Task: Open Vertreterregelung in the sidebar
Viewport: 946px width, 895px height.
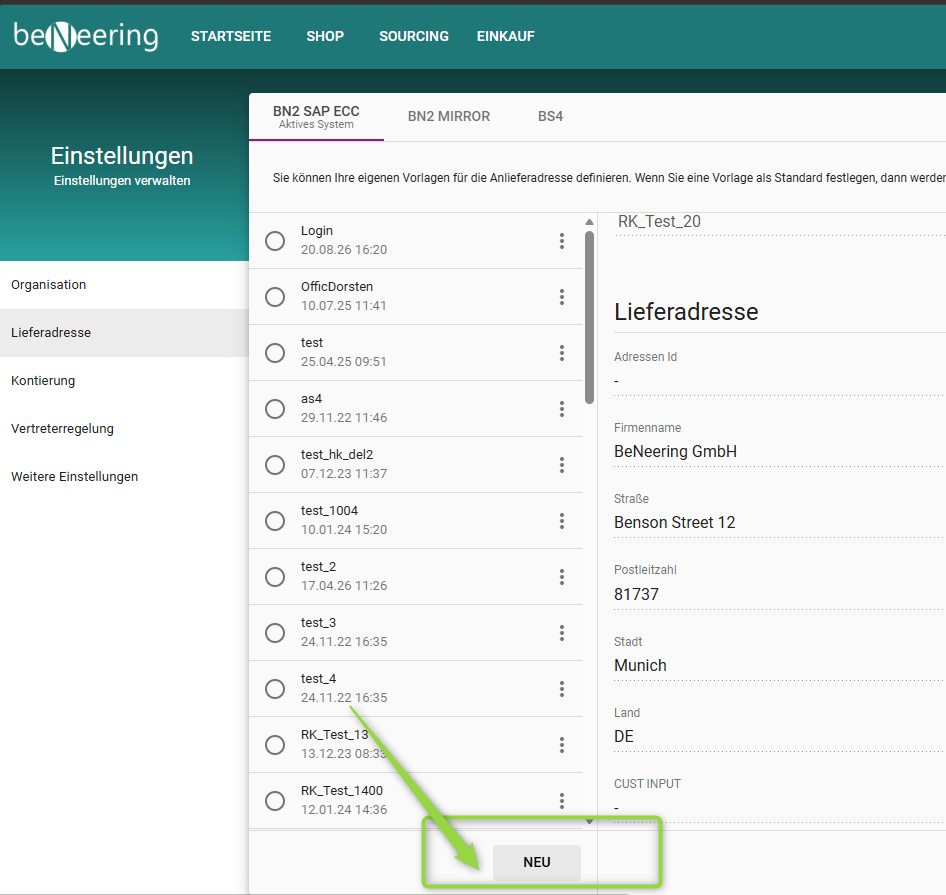Action: coord(124,428)
